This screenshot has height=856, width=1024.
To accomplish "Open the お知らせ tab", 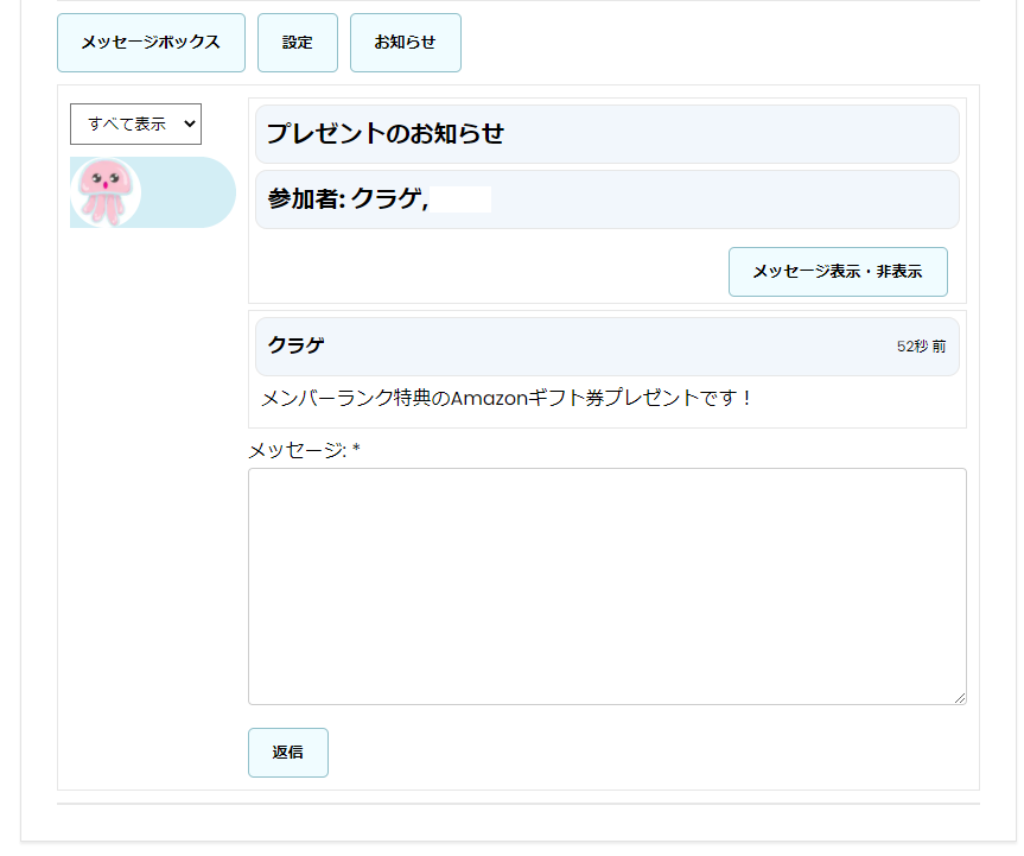I will click(x=405, y=43).
